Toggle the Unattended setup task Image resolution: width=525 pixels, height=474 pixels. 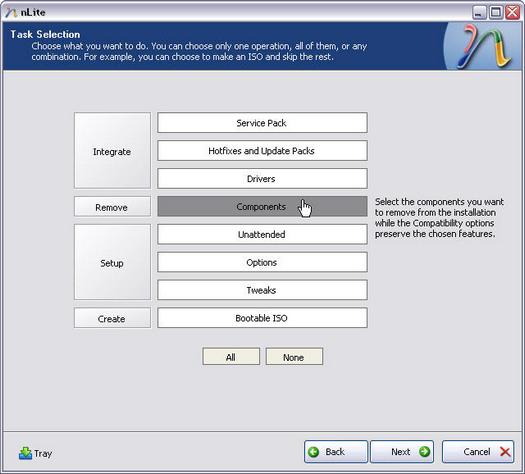point(262,234)
